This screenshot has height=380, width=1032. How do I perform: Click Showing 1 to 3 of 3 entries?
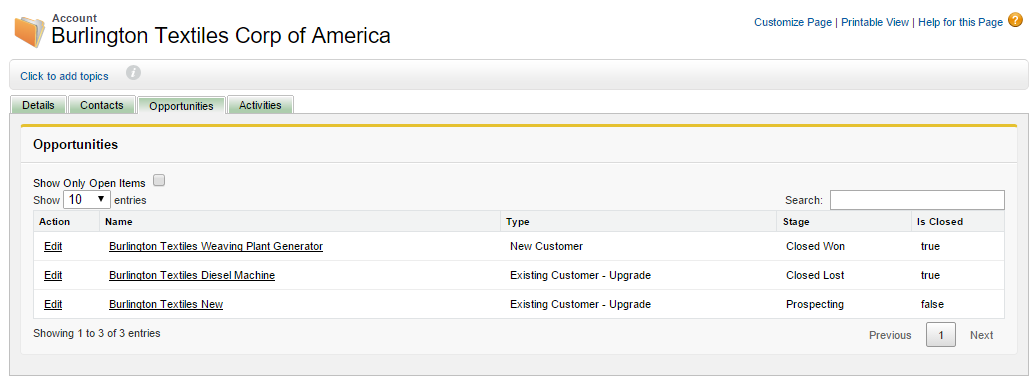point(97,333)
